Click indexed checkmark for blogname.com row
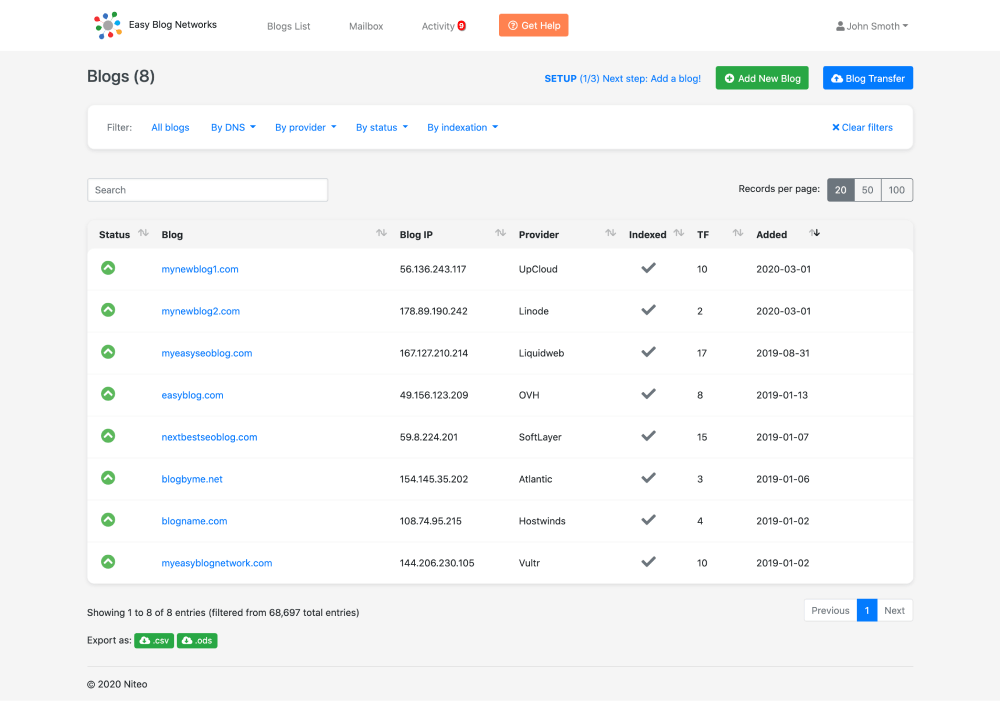This screenshot has height=701, width=1000. pyautogui.click(x=648, y=520)
